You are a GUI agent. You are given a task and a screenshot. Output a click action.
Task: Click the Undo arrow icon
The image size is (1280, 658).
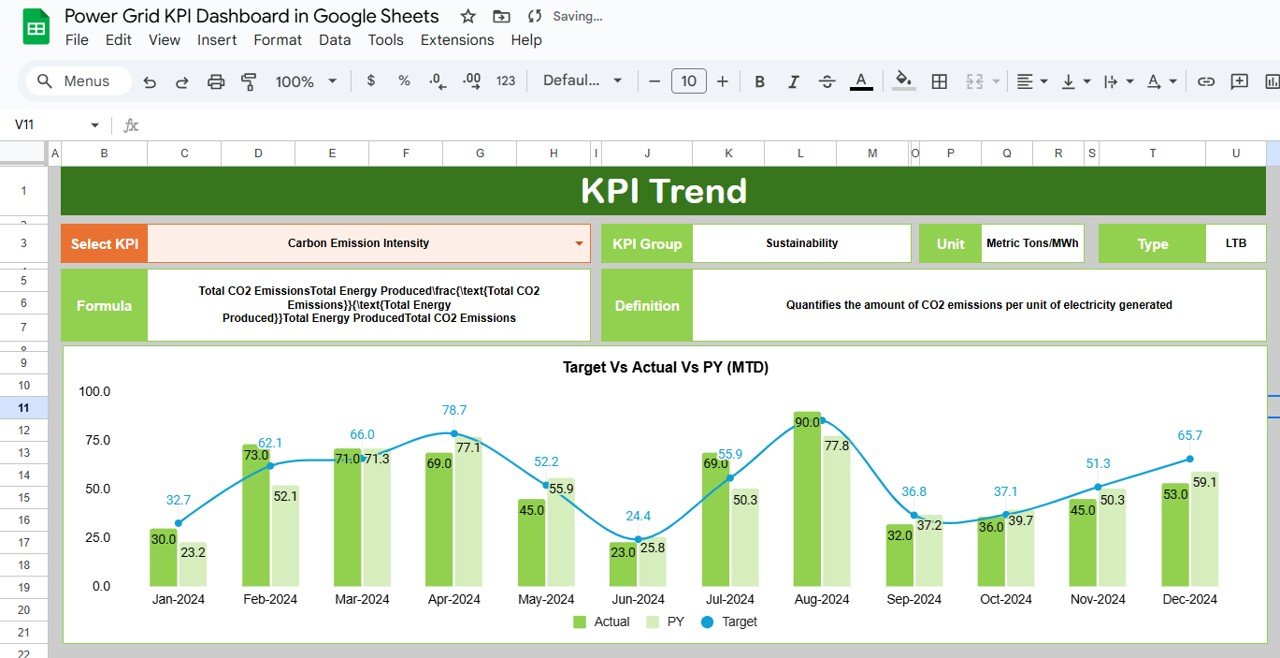[150, 82]
